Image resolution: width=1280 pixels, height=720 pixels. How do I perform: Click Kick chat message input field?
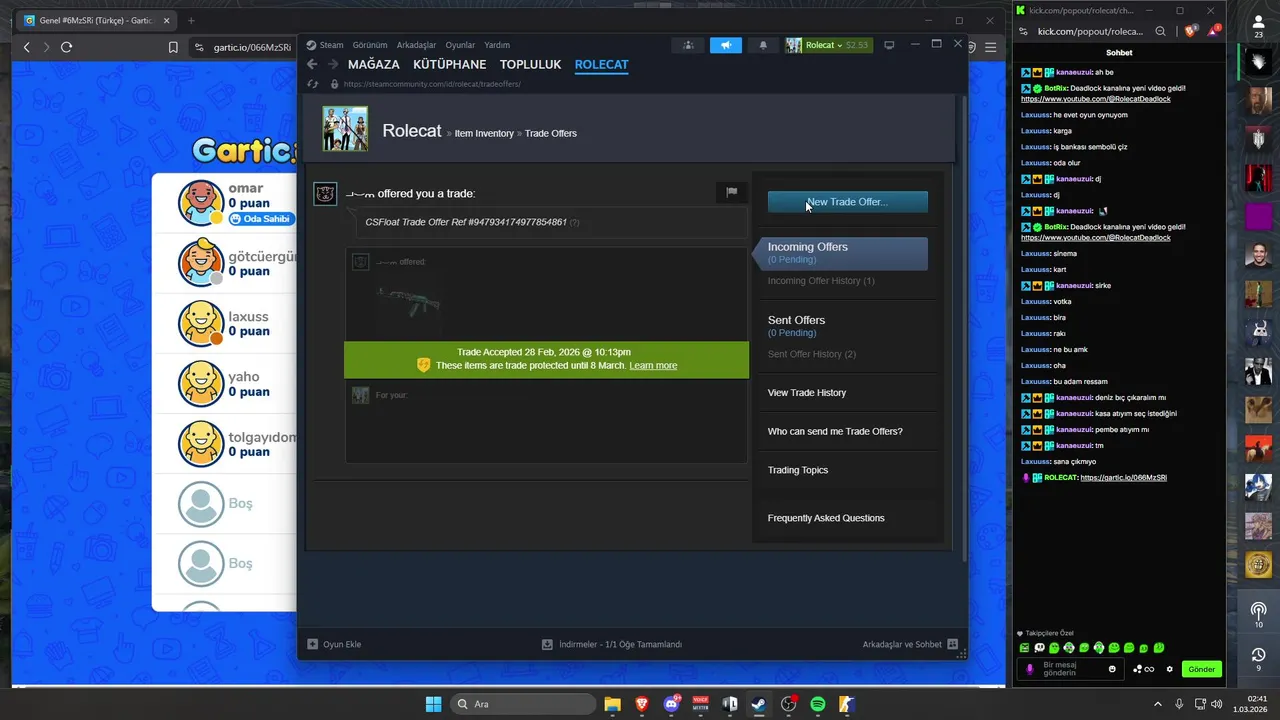[x=1070, y=669]
